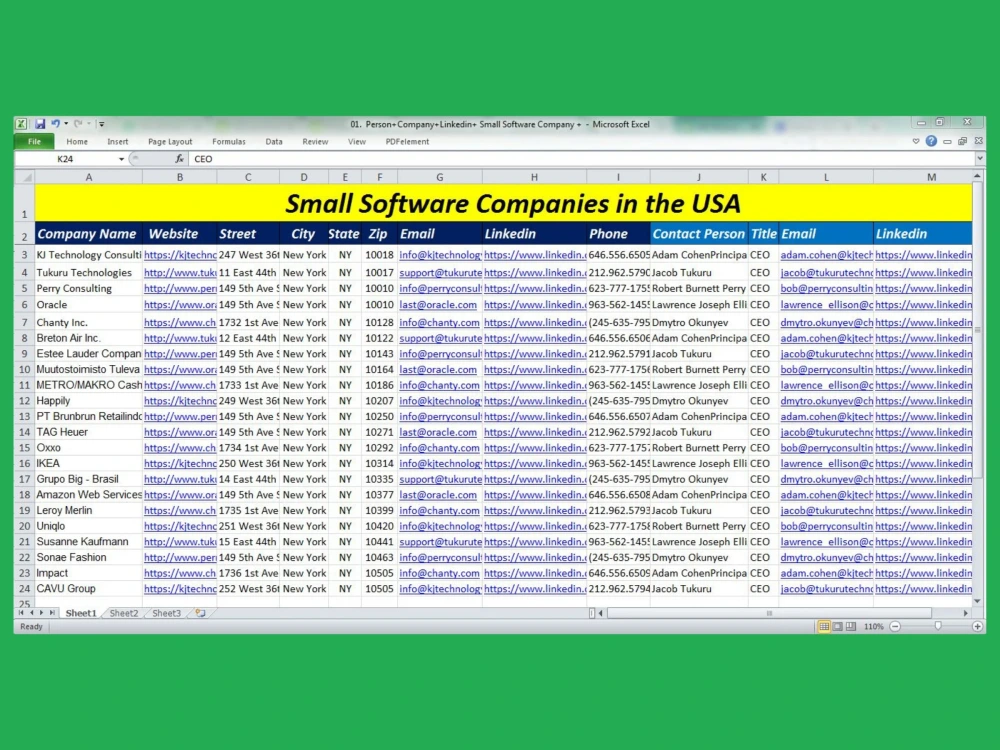
Task: Select Normal view icon in status bar
Action: coord(824,626)
